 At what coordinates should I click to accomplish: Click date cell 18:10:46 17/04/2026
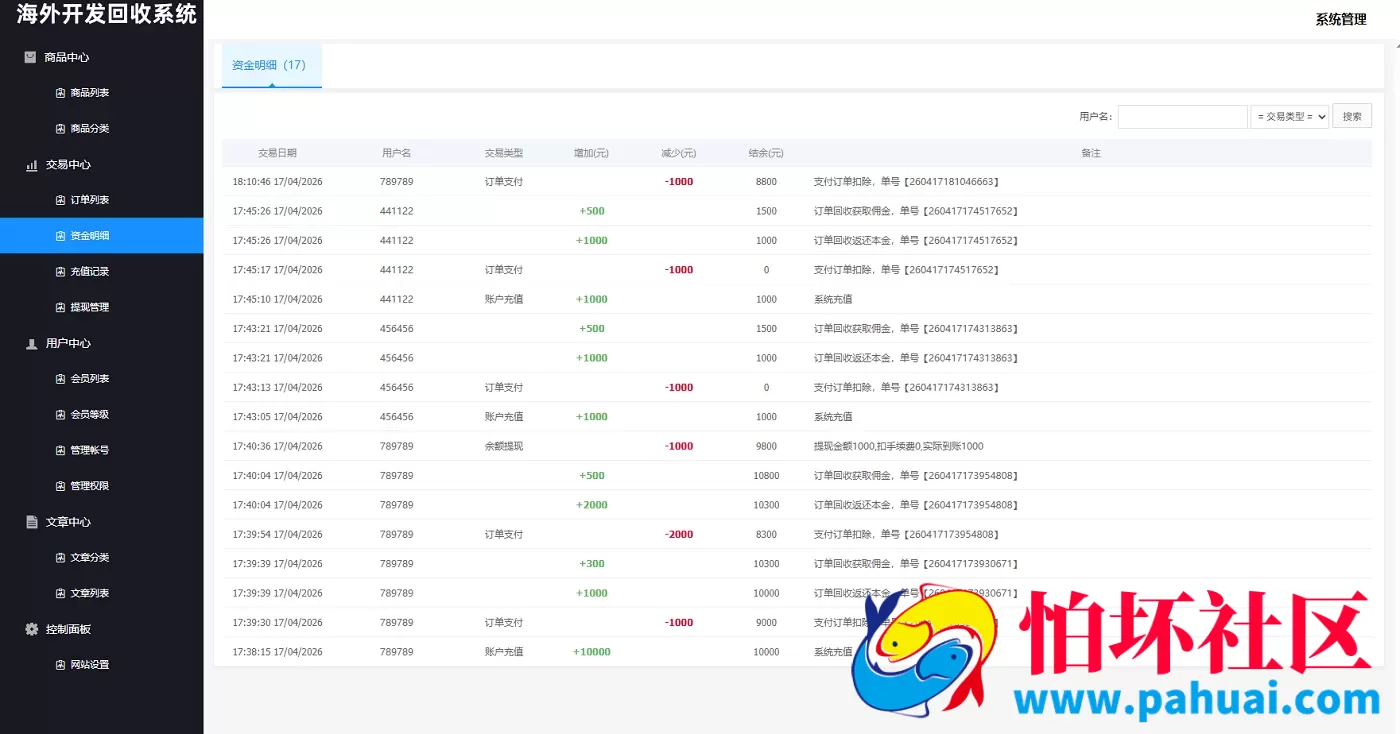[277, 182]
